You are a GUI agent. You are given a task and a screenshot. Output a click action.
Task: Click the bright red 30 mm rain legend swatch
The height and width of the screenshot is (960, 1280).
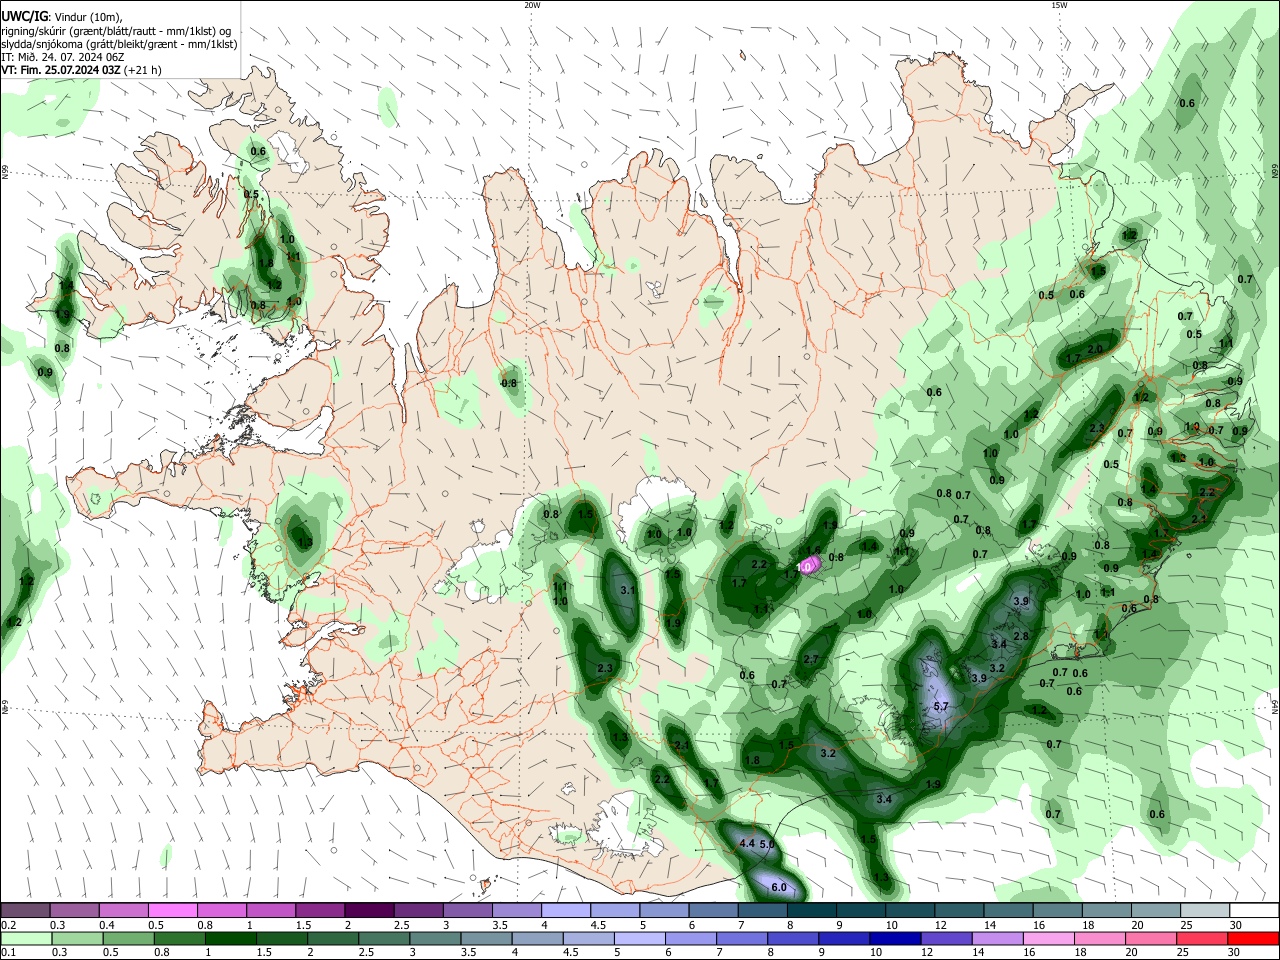[1253, 939]
